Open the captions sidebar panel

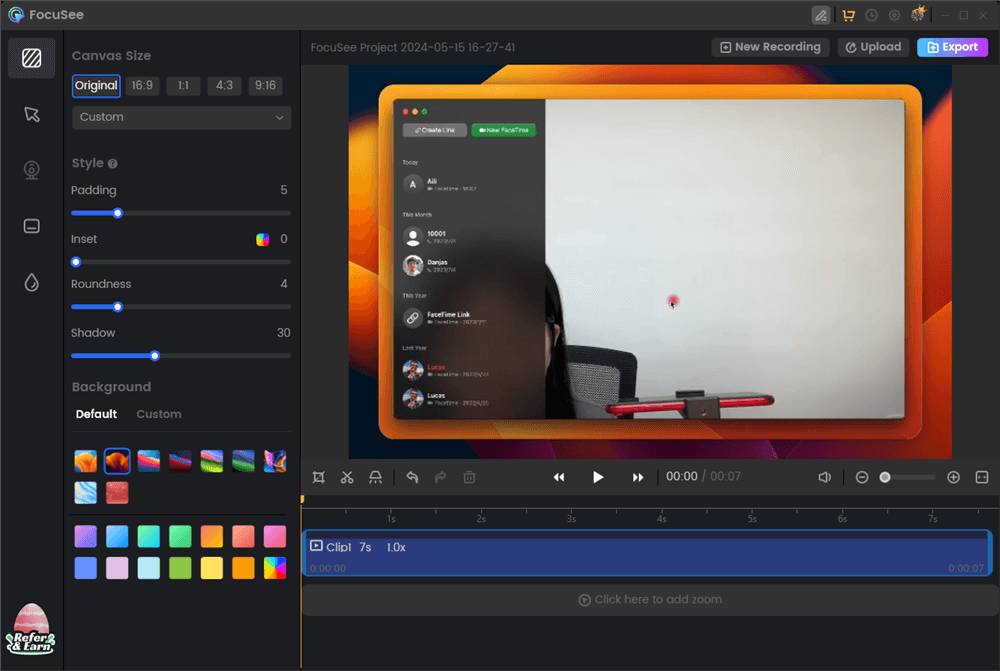pos(31,226)
